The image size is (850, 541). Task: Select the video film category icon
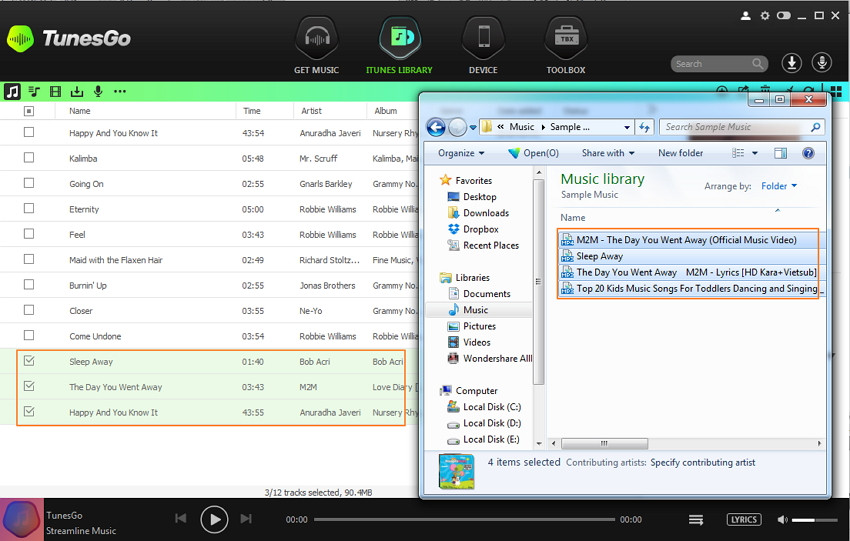click(55, 91)
